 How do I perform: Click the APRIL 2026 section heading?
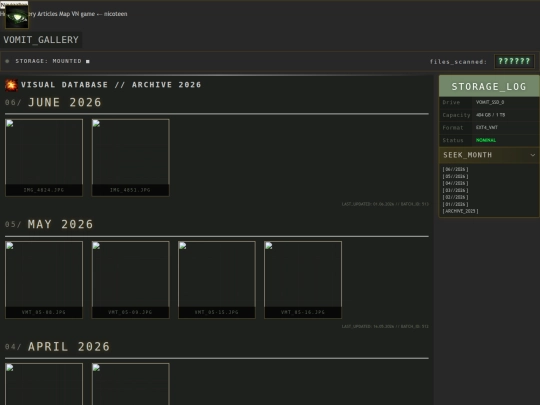click(69, 346)
